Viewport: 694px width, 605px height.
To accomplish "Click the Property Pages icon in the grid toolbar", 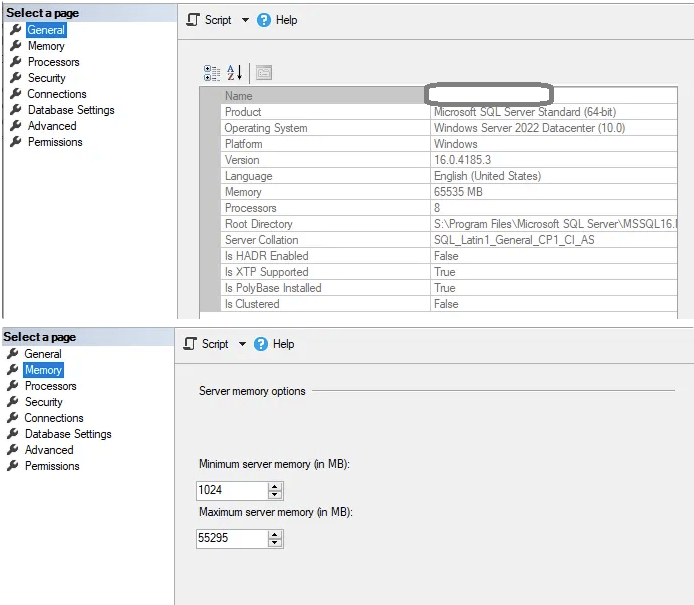I will 263,73.
